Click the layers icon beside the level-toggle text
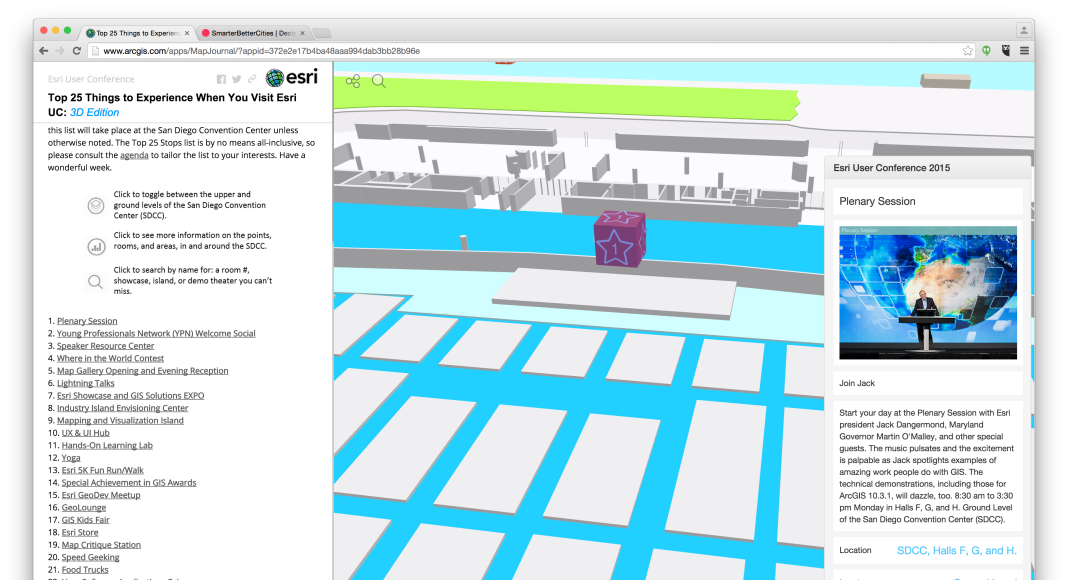The width and height of the screenshot is (1068, 580). [x=96, y=205]
